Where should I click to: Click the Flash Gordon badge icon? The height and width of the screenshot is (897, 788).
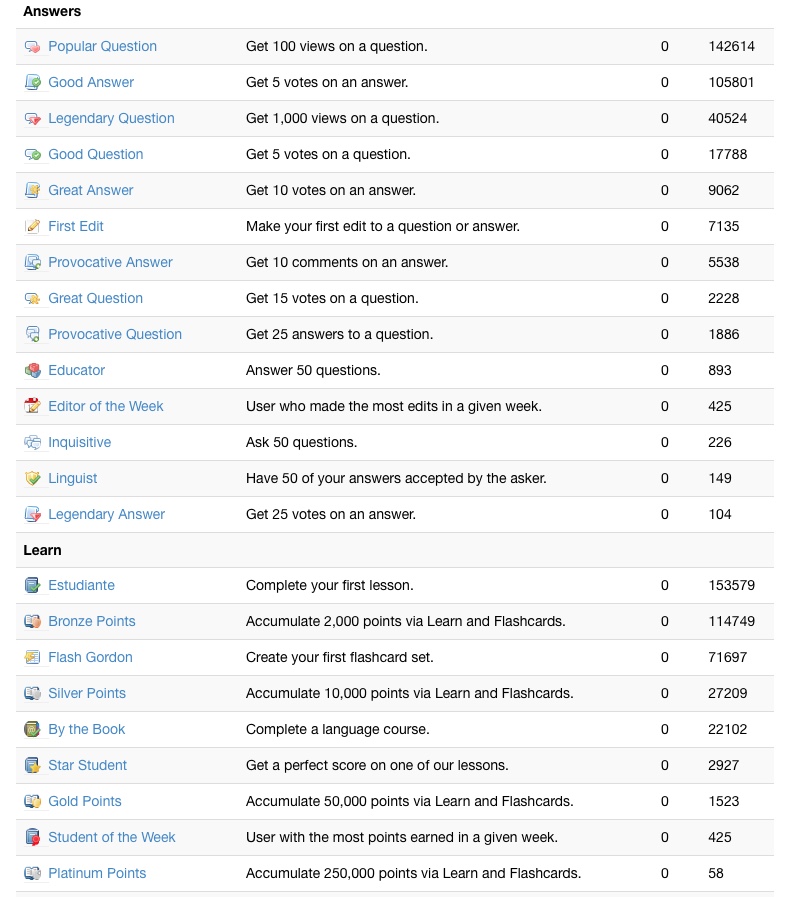click(x=32, y=658)
